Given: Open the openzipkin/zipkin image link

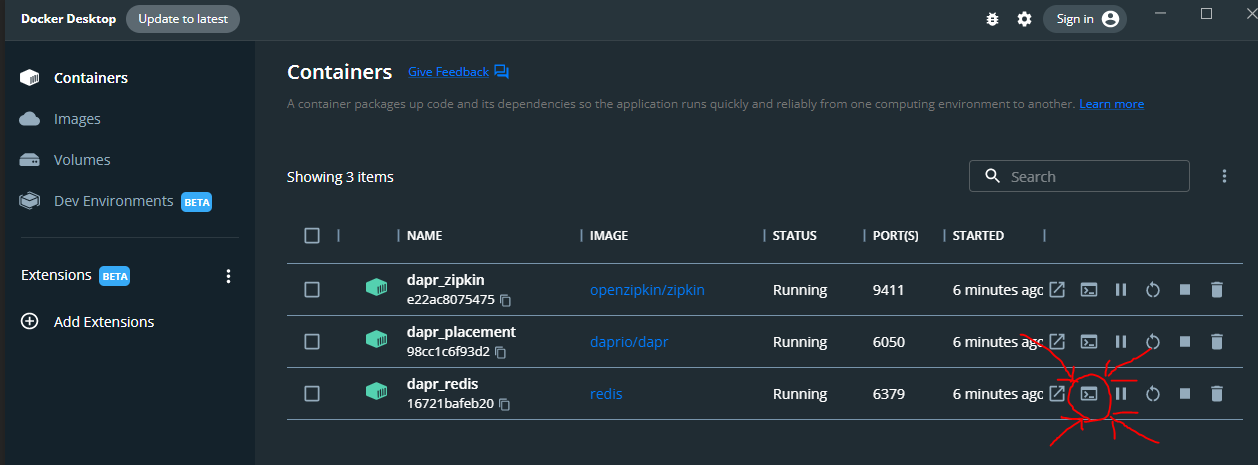Looking at the screenshot, I should coord(647,290).
